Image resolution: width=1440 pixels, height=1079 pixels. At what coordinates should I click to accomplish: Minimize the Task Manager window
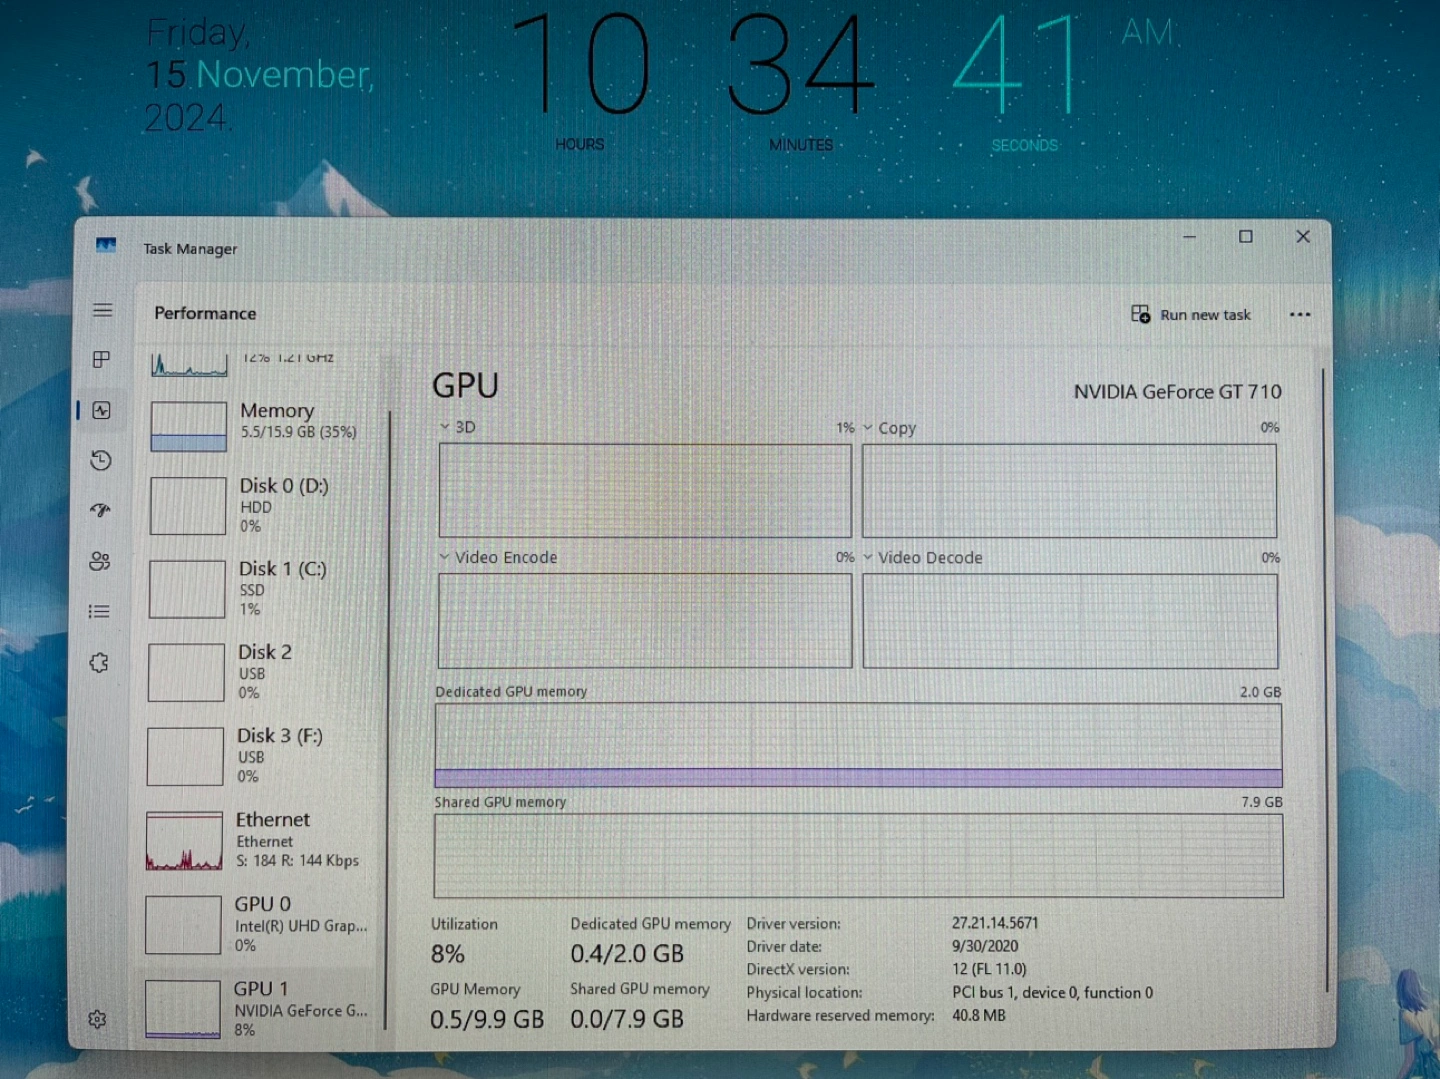pos(1189,237)
